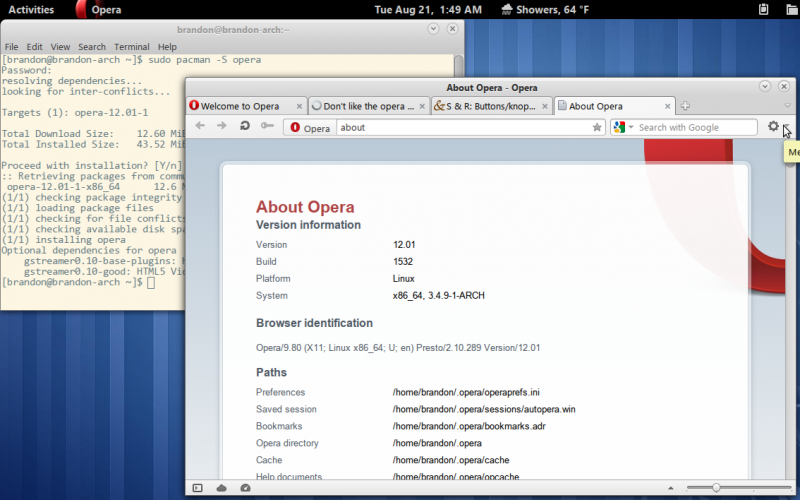The width and height of the screenshot is (800, 500).
Task: Select system value x86_64, 3.4.9-1-ARCH
Action: coord(438,295)
